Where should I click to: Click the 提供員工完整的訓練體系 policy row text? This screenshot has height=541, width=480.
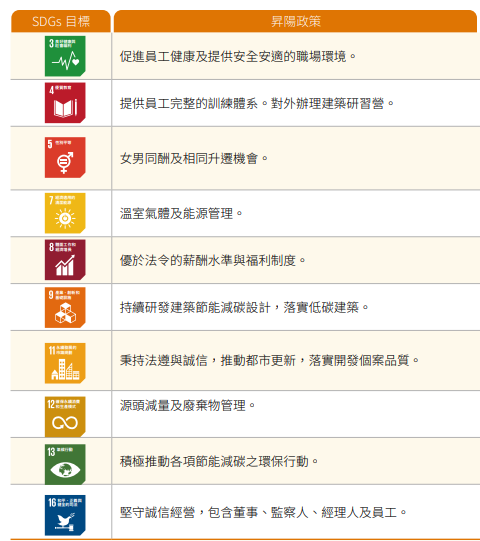point(189,103)
